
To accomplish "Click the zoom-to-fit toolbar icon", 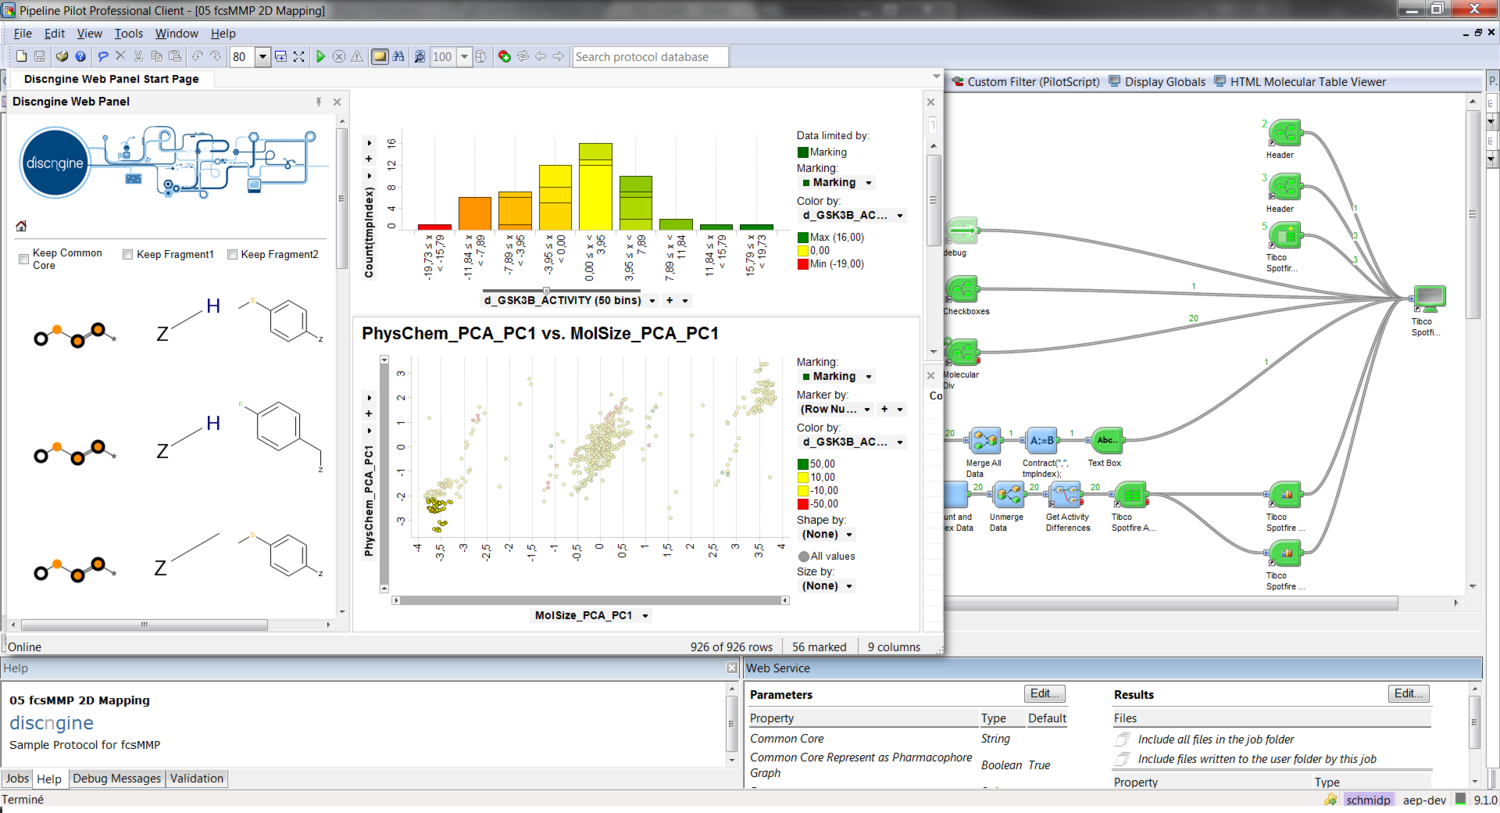I will pos(298,57).
